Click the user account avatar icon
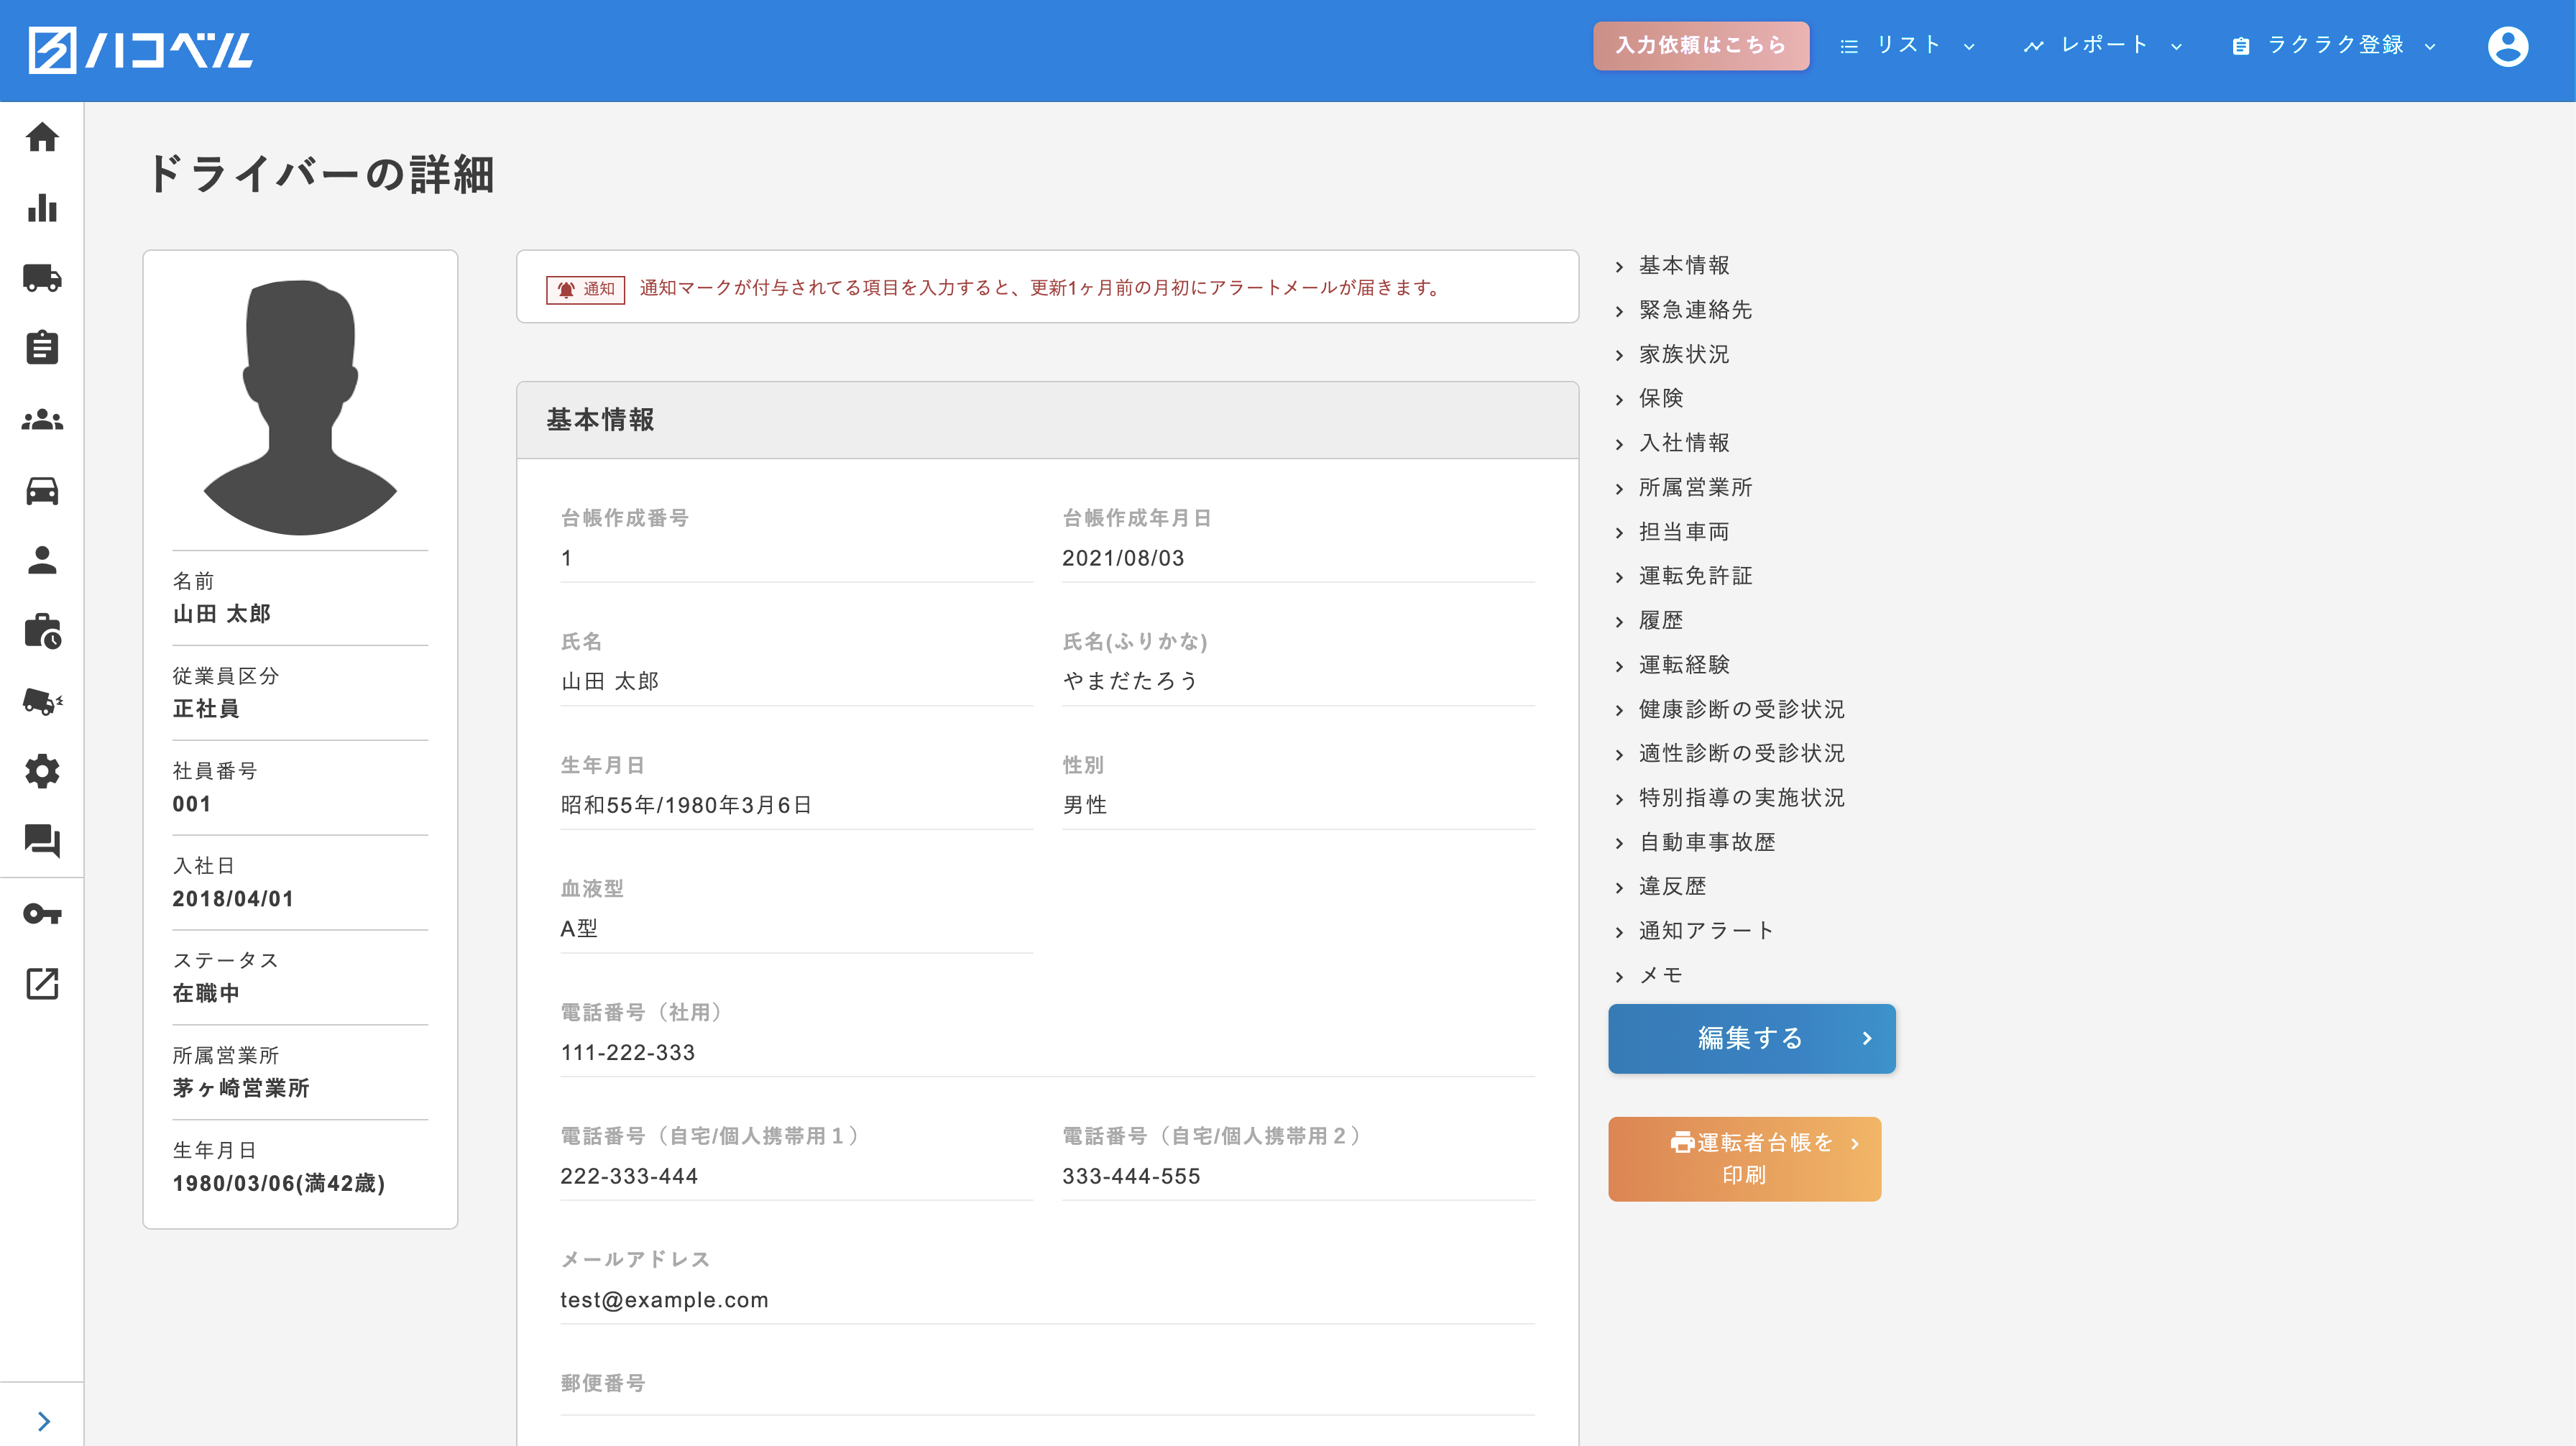The height and width of the screenshot is (1446, 2576). (x=2507, y=46)
